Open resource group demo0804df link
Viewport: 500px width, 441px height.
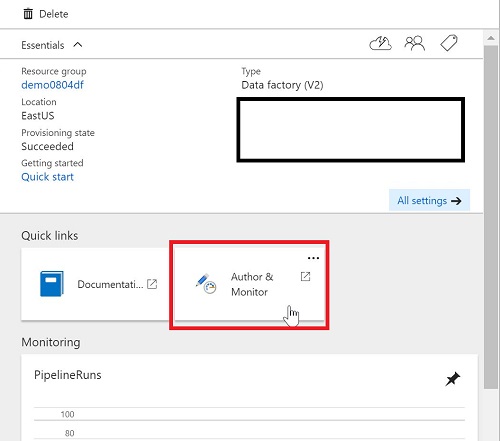(52, 85)
